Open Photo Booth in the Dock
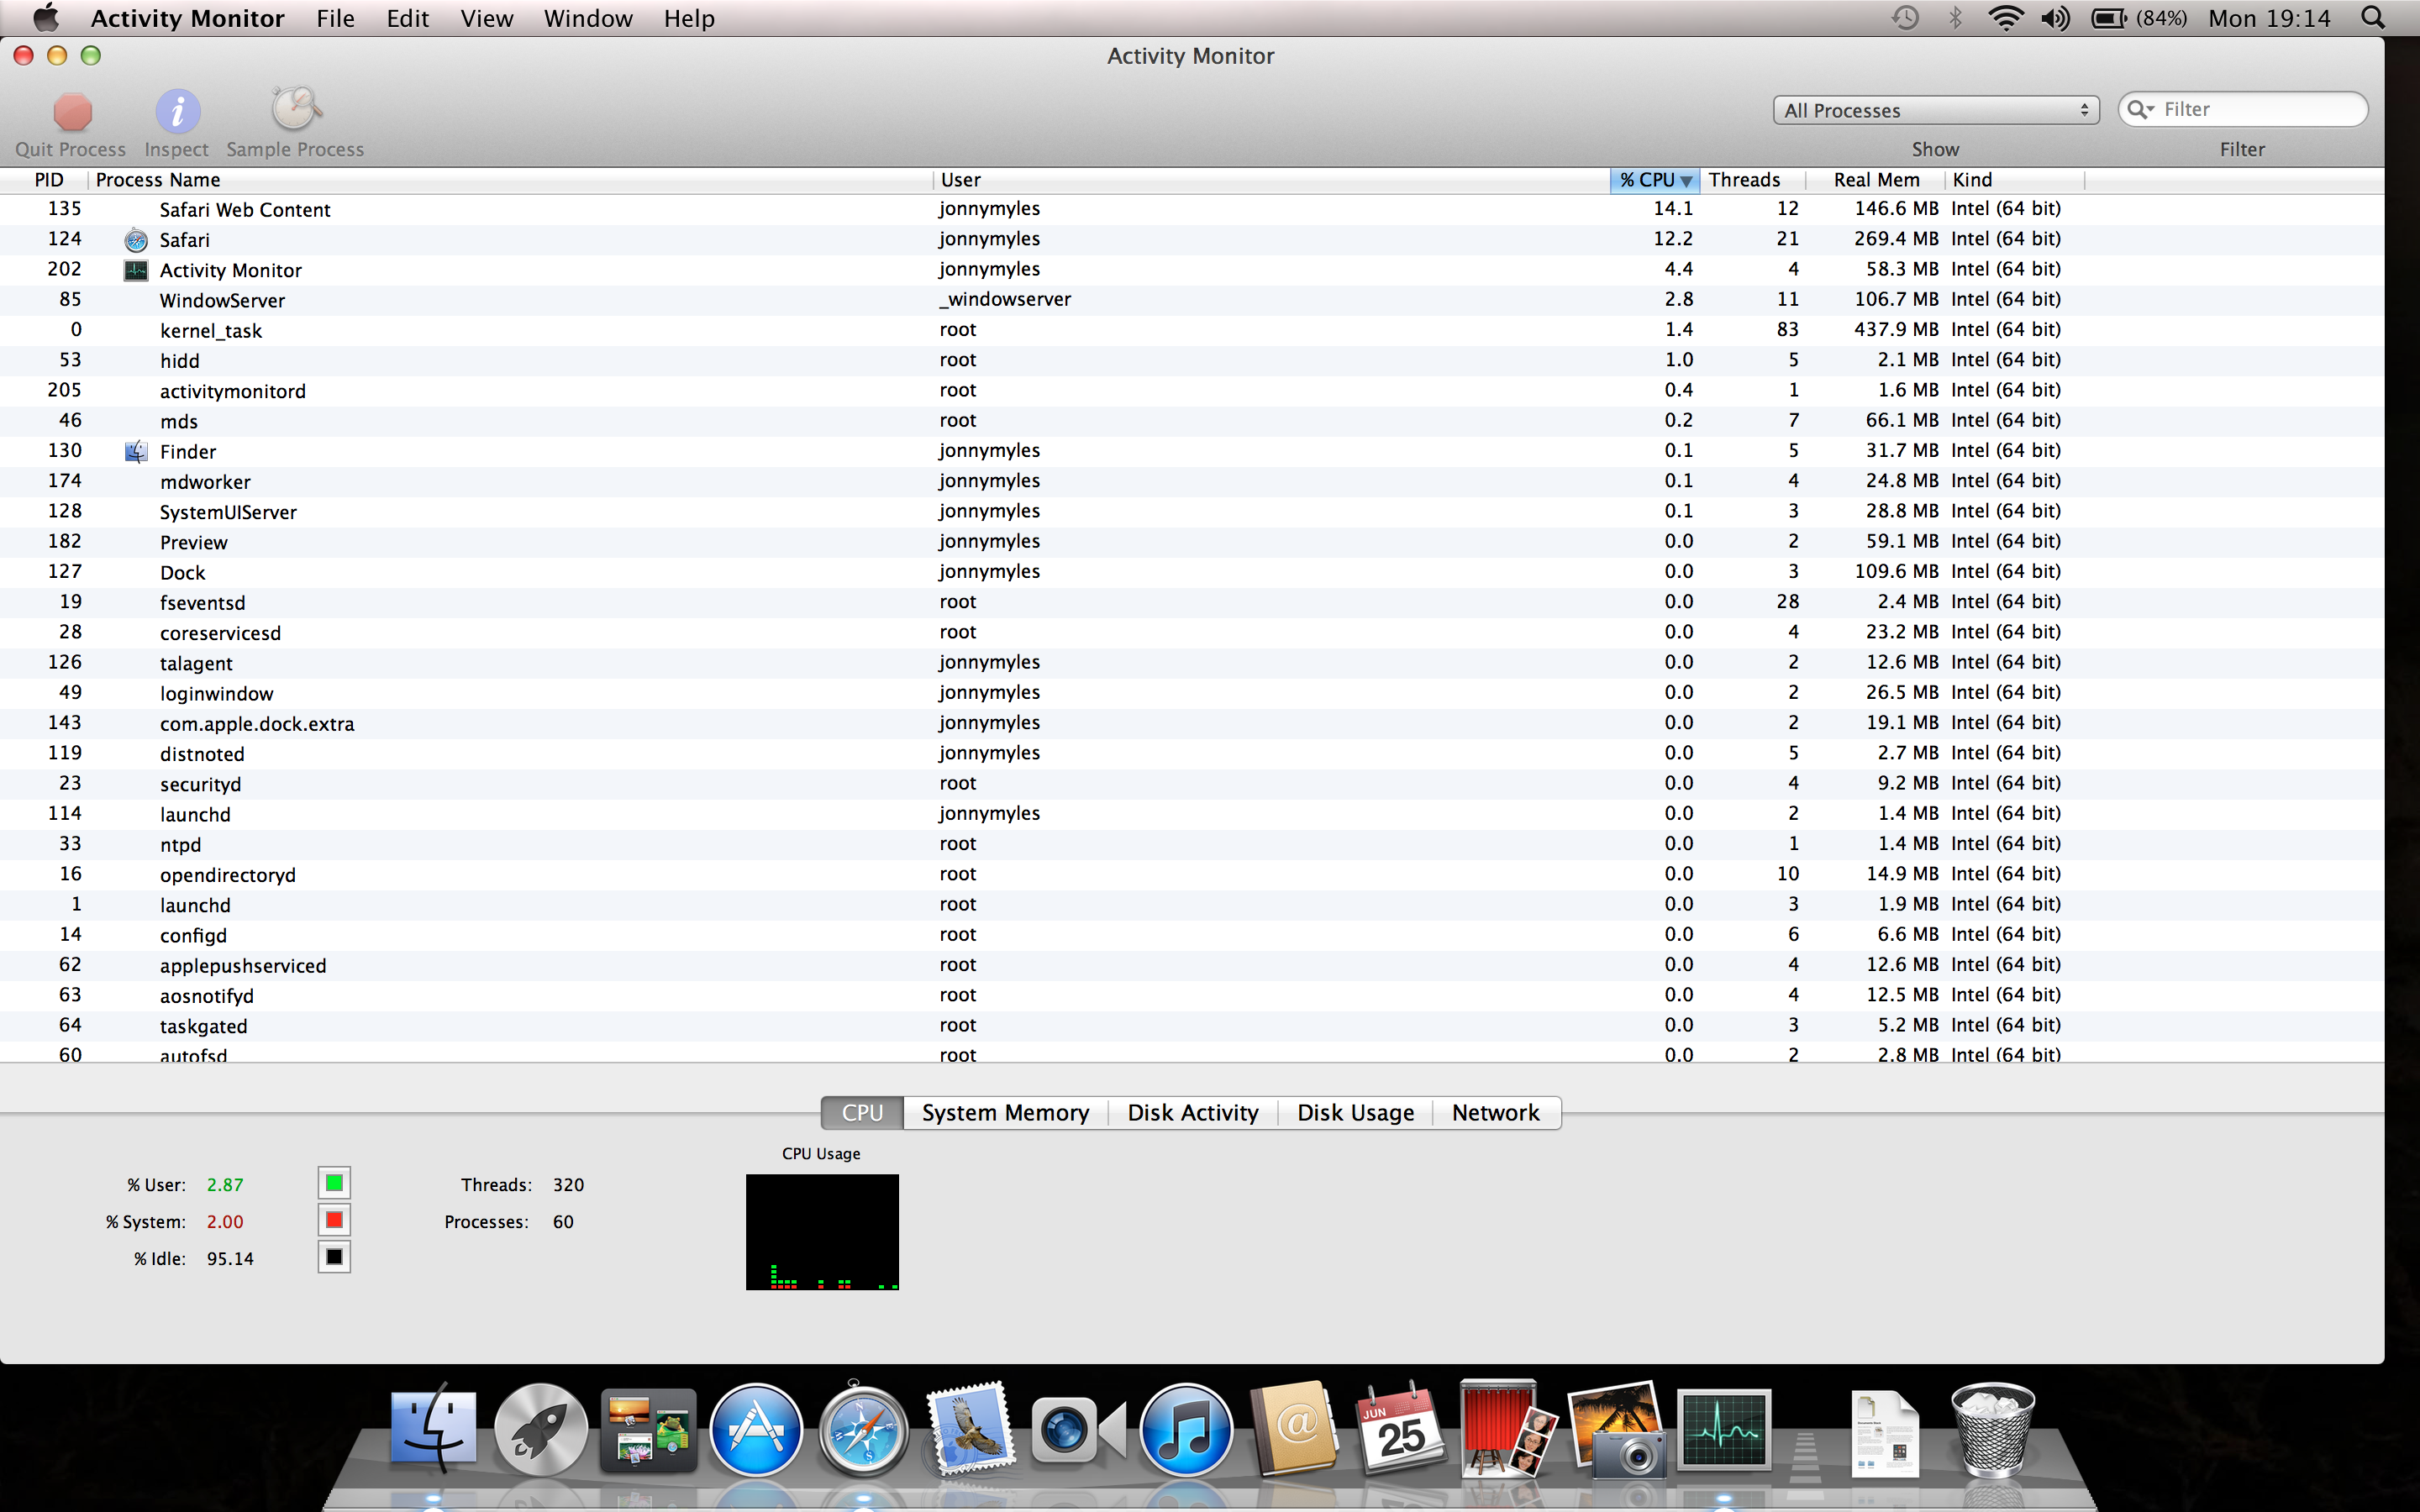 click(1509, 1428)
